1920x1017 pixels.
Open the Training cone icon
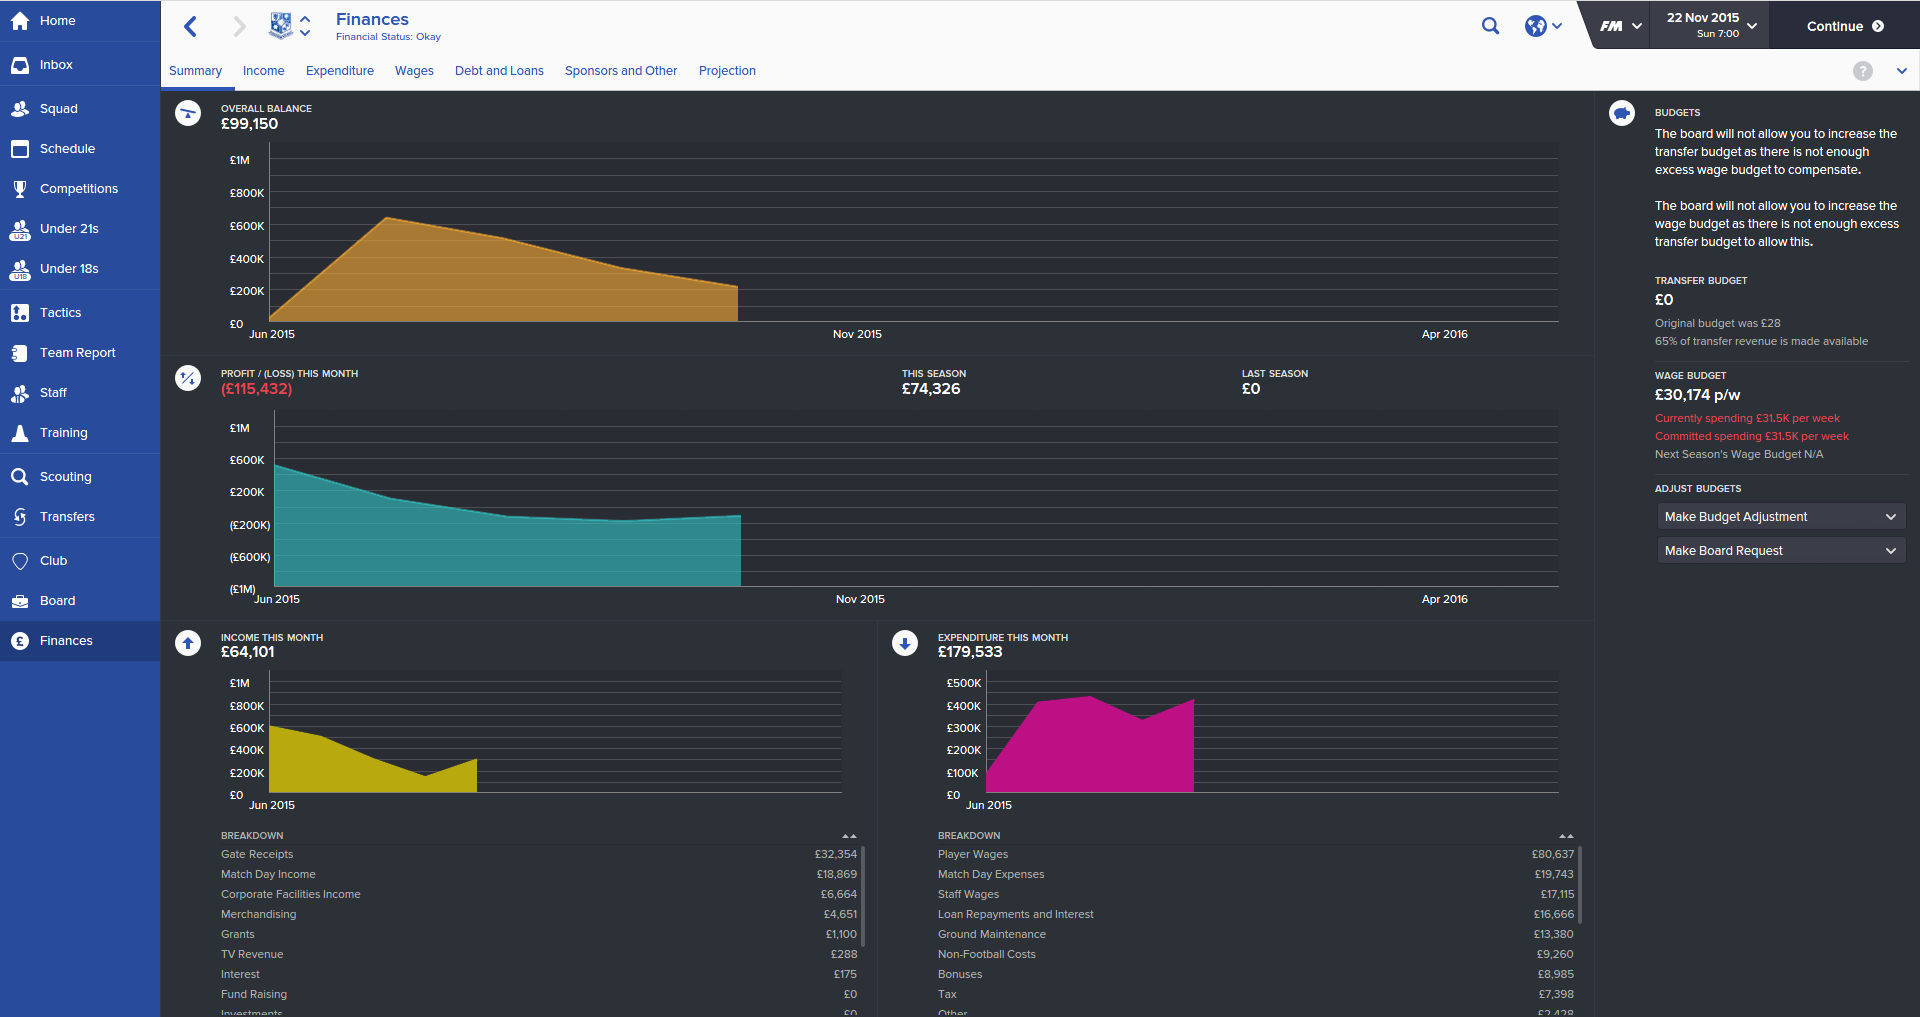point(20,433)
